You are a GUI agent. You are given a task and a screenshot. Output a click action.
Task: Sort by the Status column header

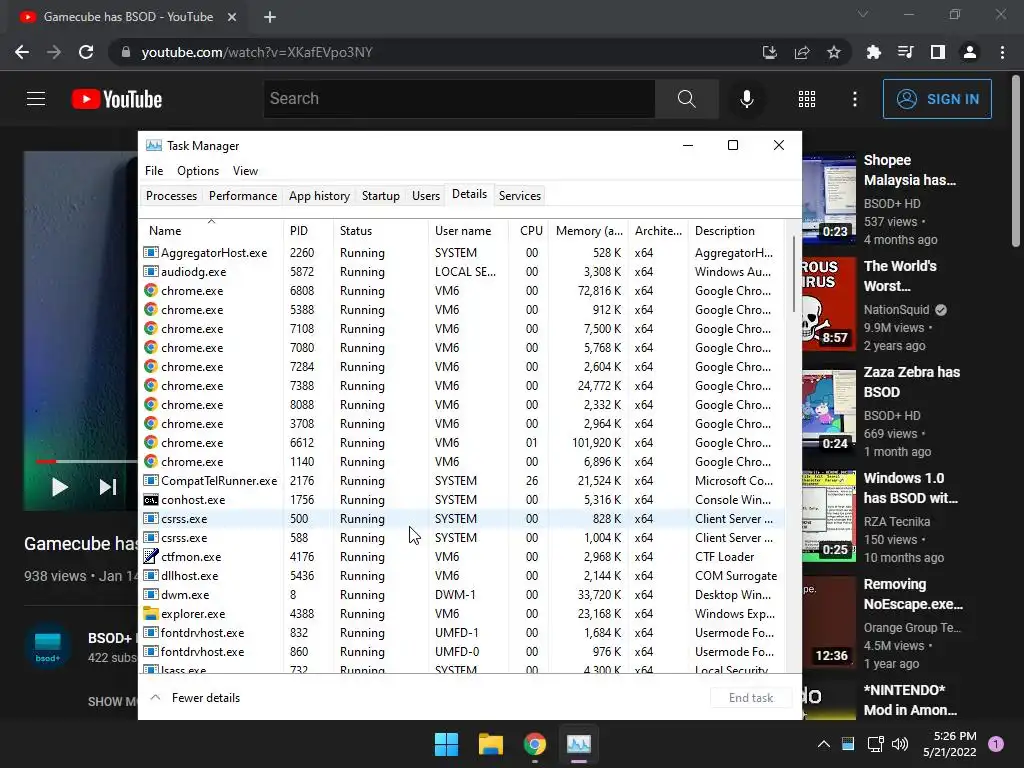click(381, 231)
